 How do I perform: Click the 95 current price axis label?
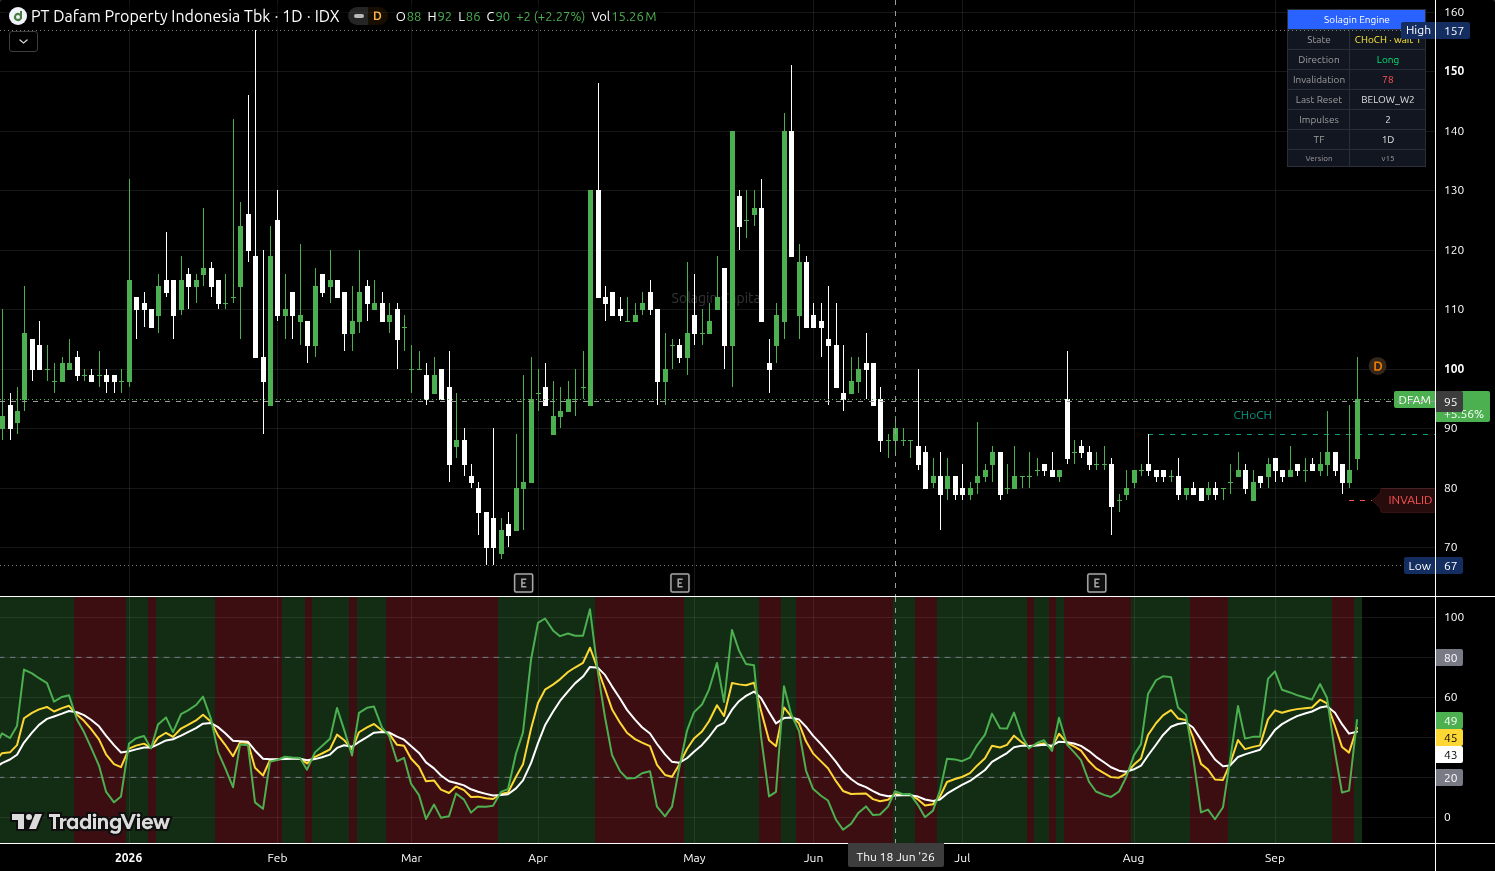[x=1450, y=402]
